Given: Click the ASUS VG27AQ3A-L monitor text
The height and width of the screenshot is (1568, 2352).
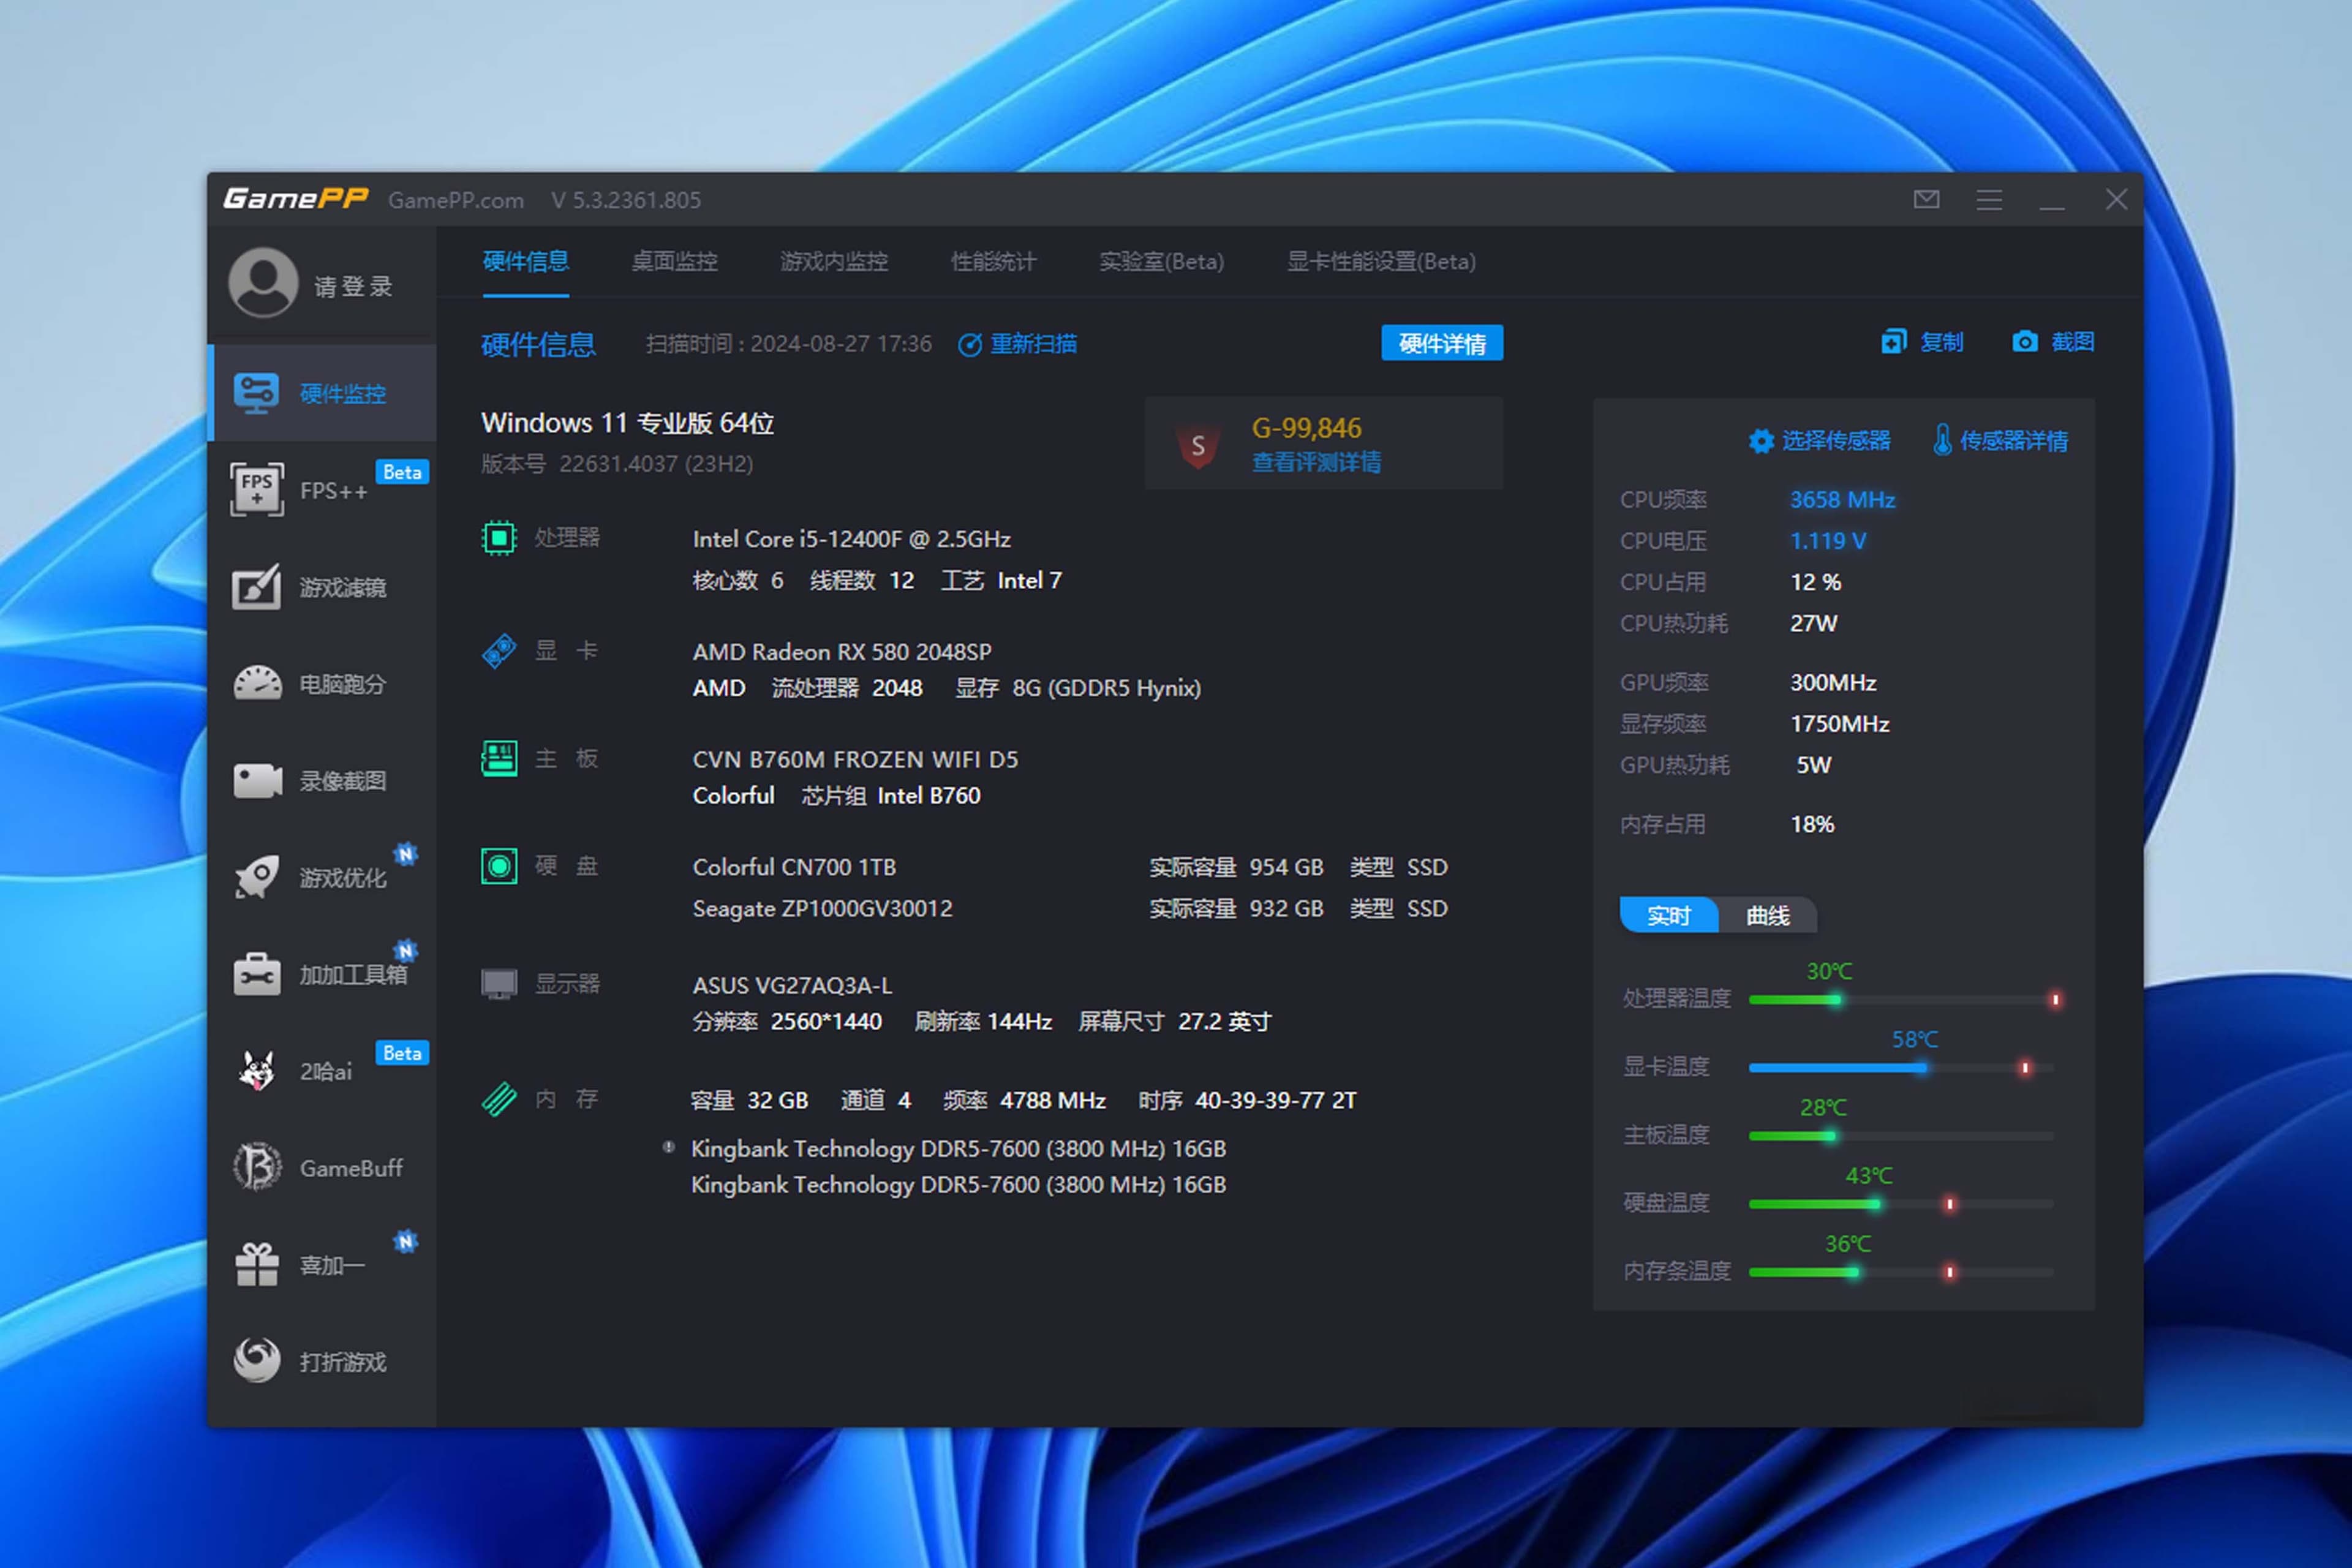Looking at the screenshot, I should coord(792,985).
